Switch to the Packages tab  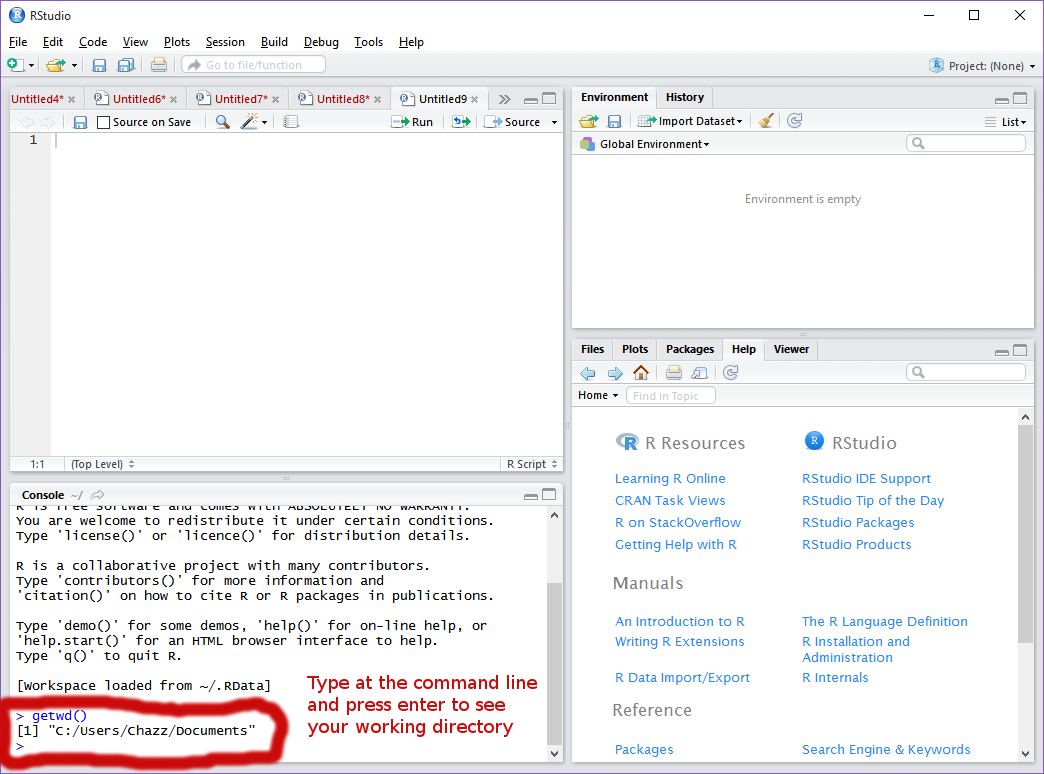pos(690,349)
